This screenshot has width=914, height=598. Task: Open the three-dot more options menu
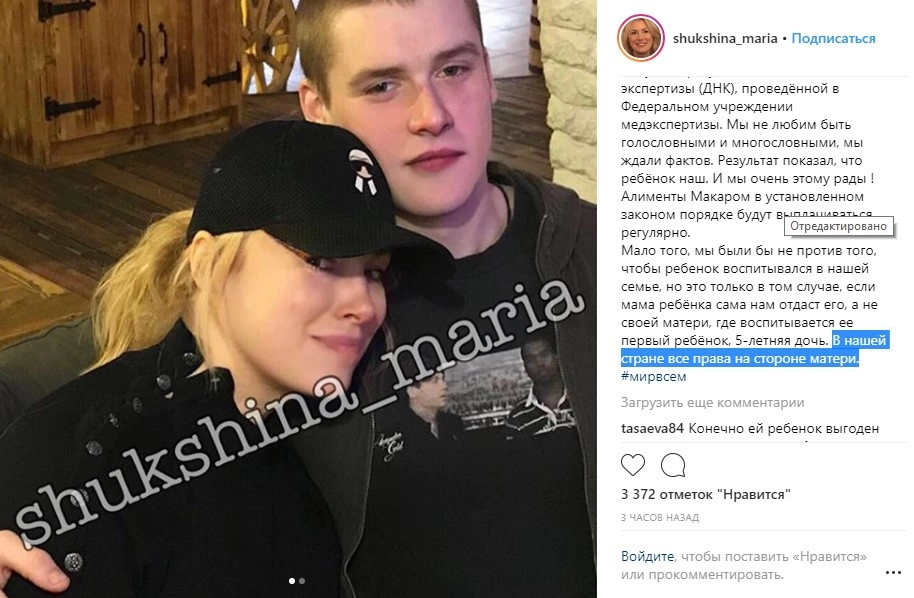[x=893, y=573]
